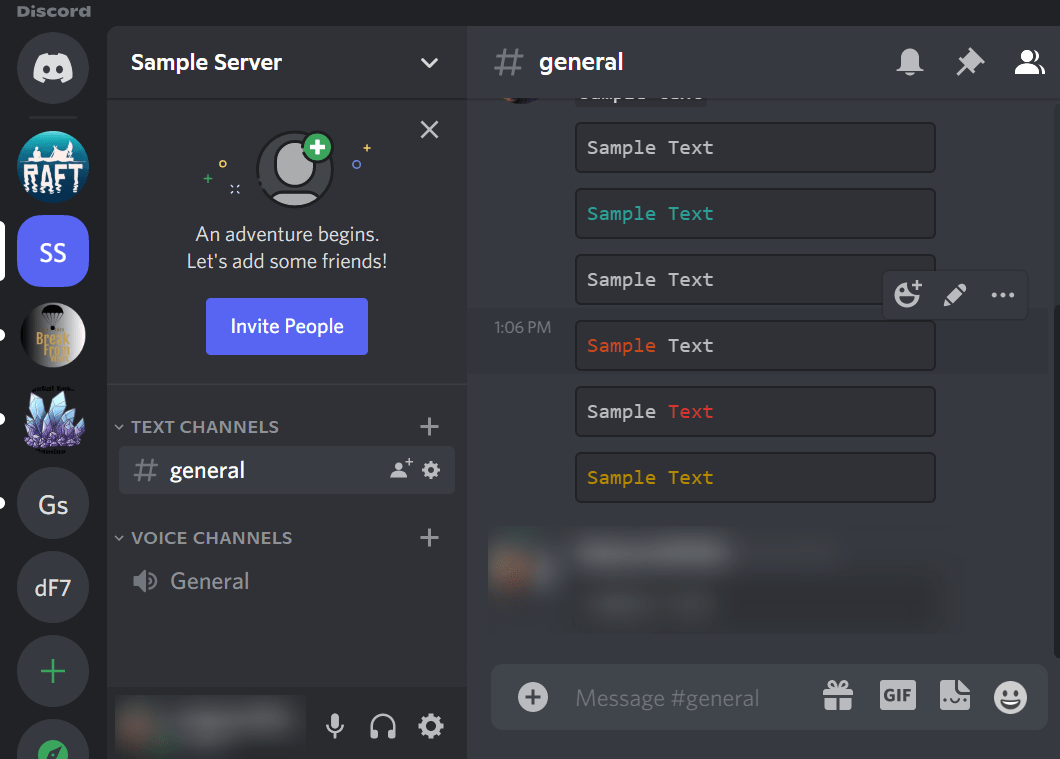Deafen audio with the headphones icon

[x=382, y=726]
